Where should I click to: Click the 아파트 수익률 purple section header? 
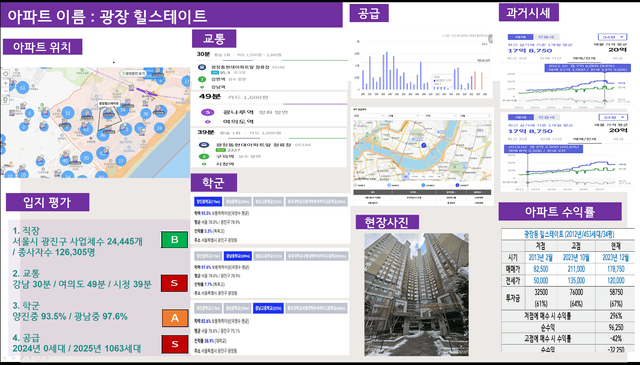[x=560, y=211]
